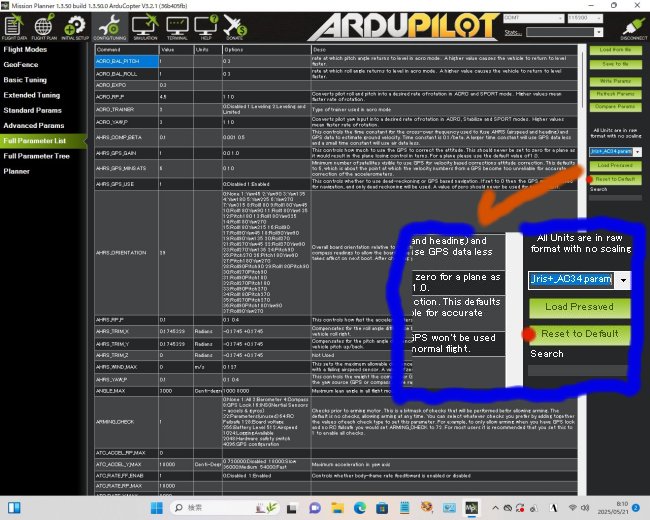Screen dimensions: 650x520
Task: Open Extended Tuning in the sidebar
Action: (x=32, y=95)
